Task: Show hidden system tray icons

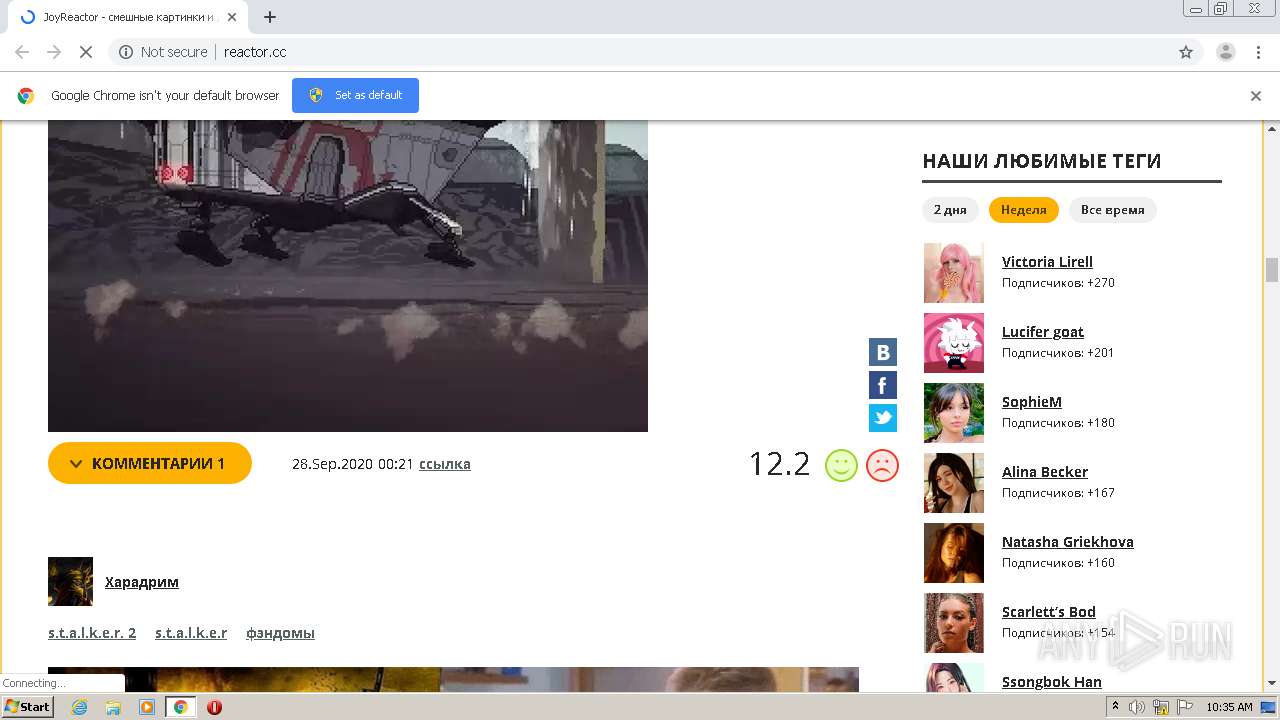Action: (1116, 707)
